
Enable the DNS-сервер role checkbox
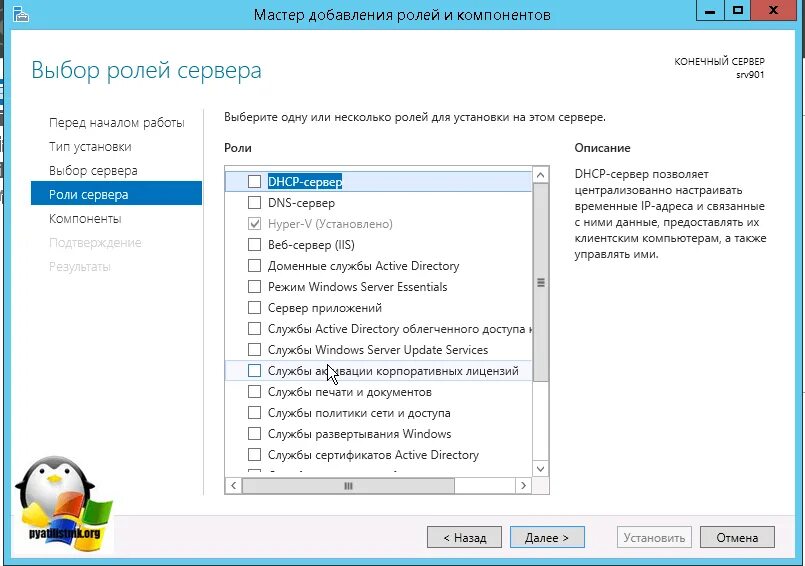click(254, 202)
